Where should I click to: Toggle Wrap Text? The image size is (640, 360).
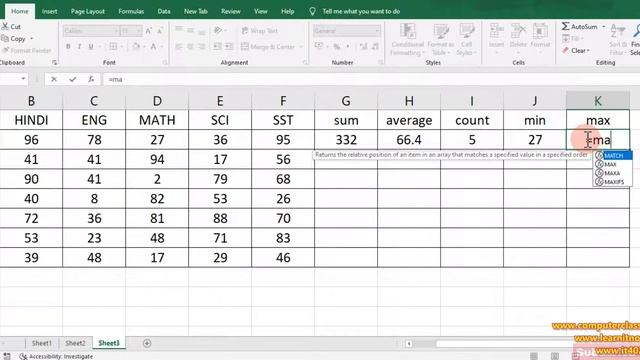pyautogui.click(x=260, y=31)
